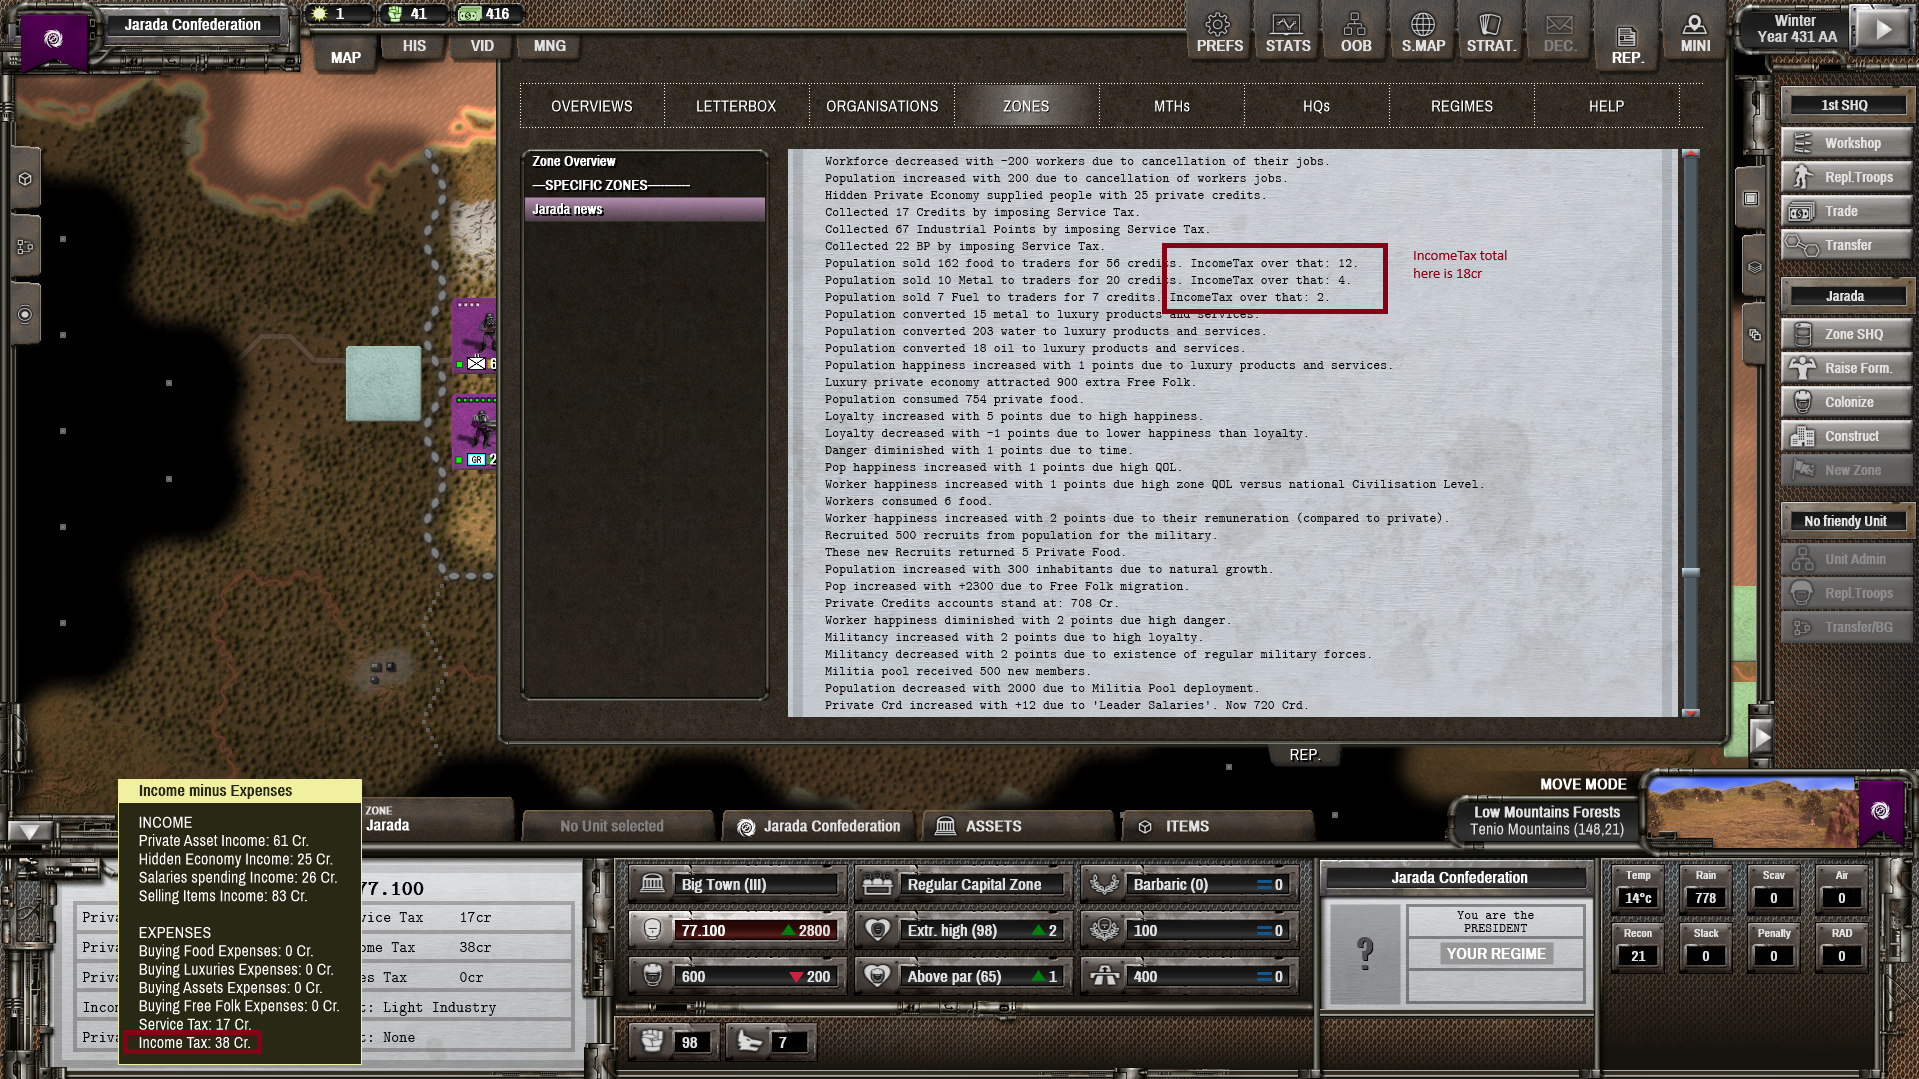This screenshot has height=1079, width=1919.
Task: Click the YOUR REGIME button
Action: click(1496, 954)
